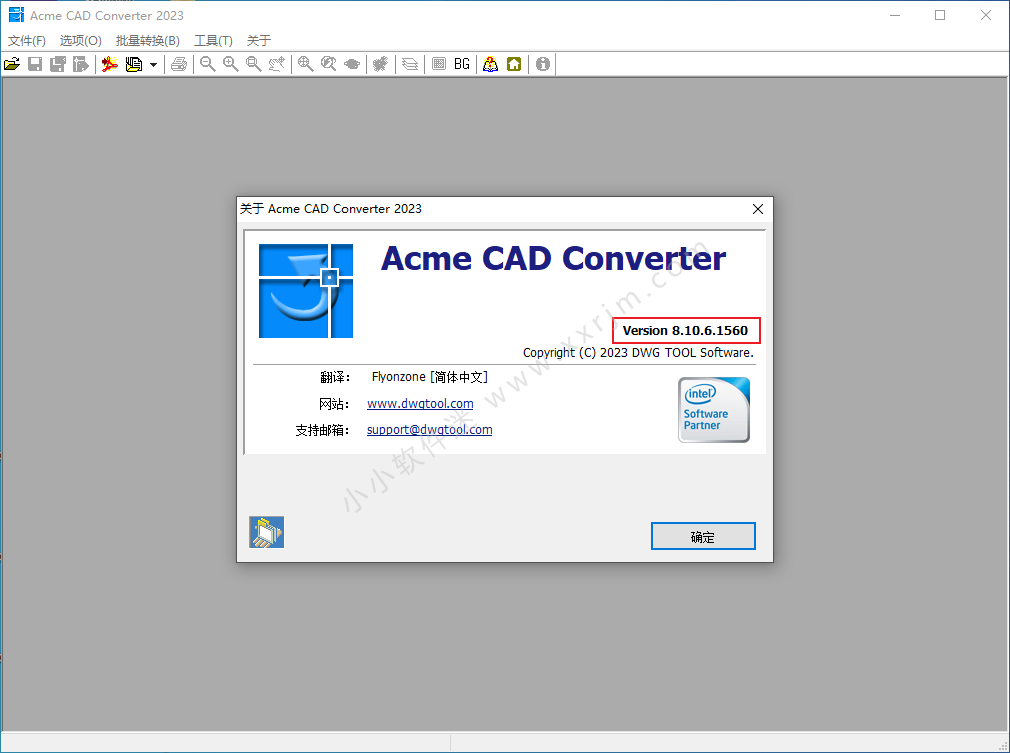Open the 工具(T) menu
The image size is (1010, 753).
pos(213,41)
